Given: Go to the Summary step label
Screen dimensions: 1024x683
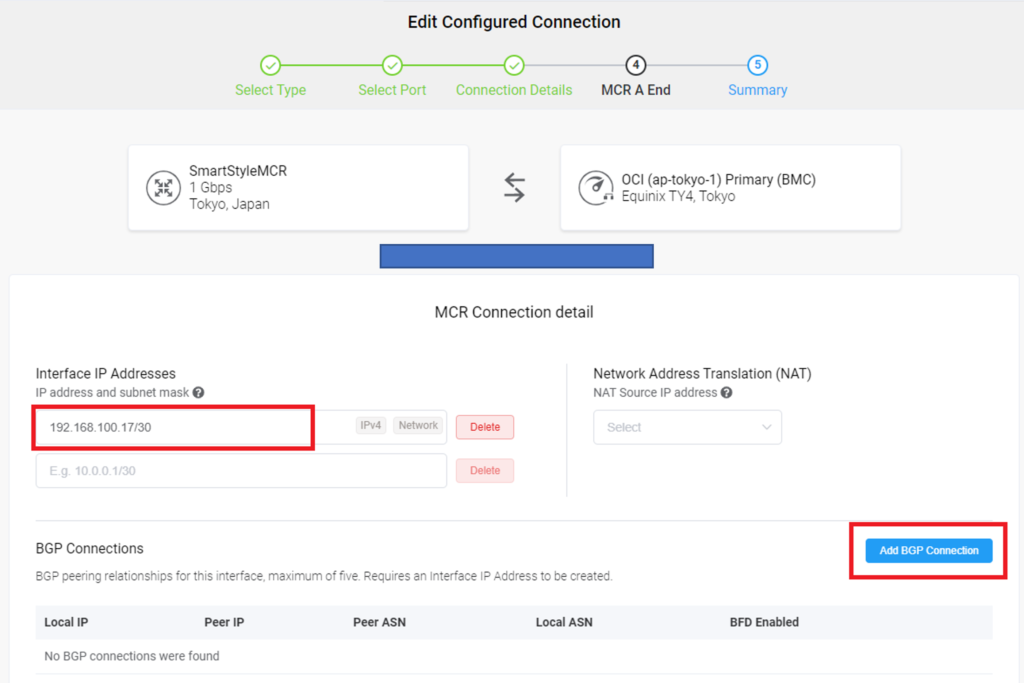Looking at the screenshot, I should tap(758, 90).
